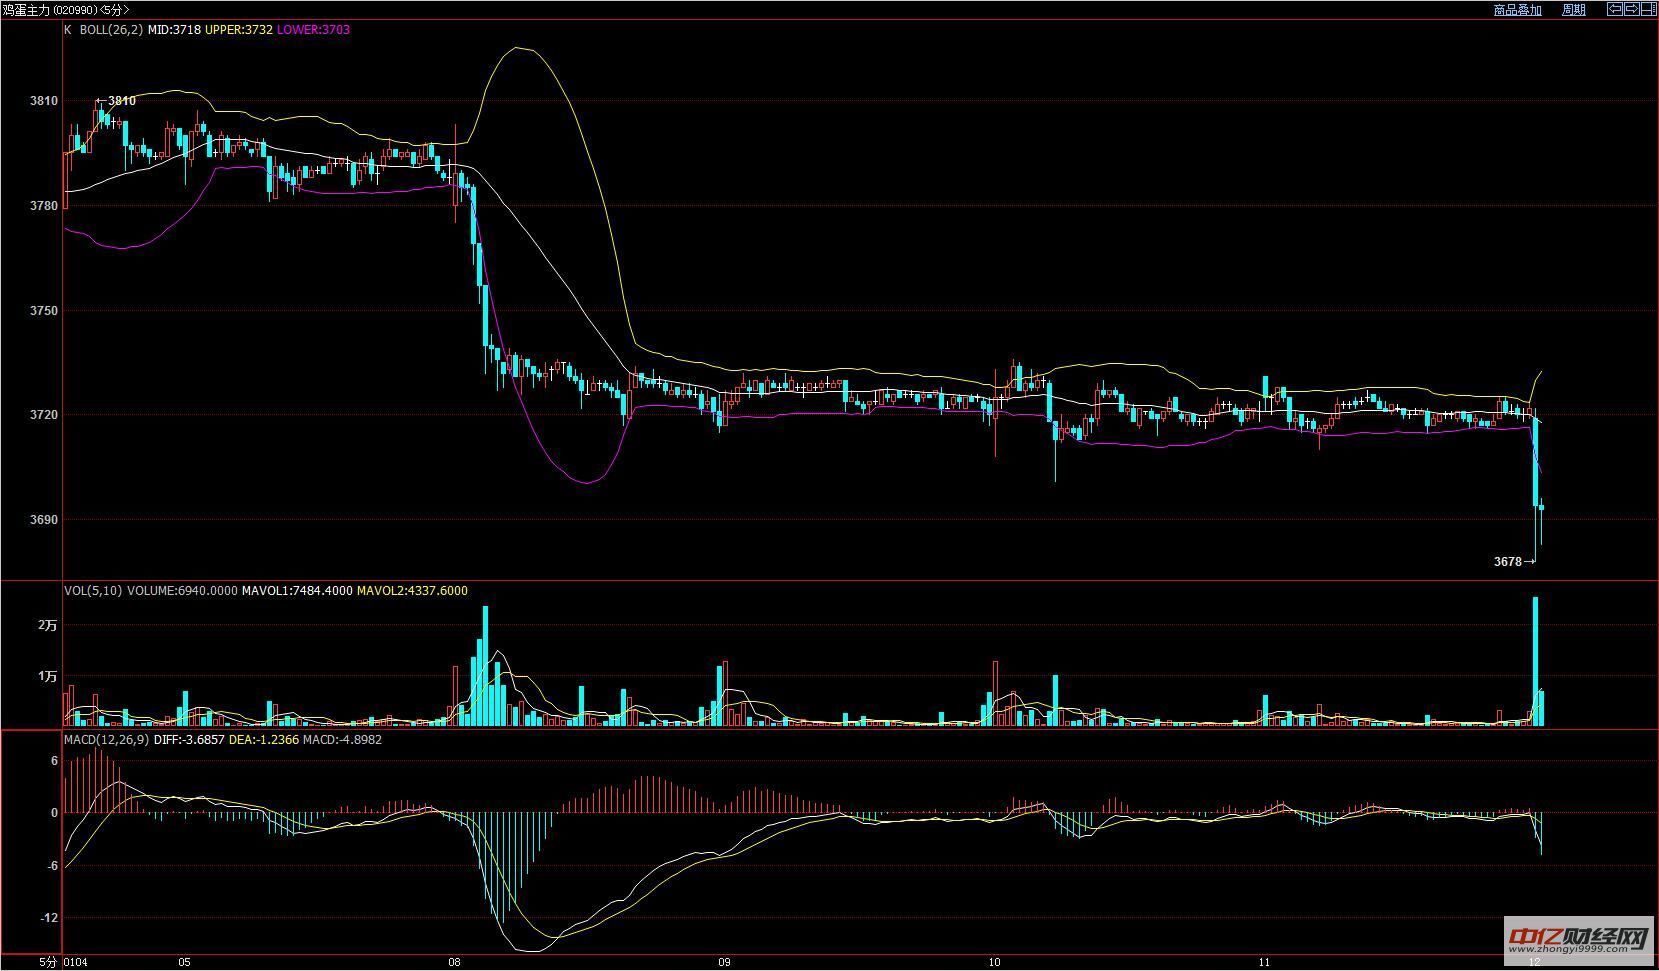Click the DEA:-1.2366 value
The image size is (1659, 971).
click(264, 740)
